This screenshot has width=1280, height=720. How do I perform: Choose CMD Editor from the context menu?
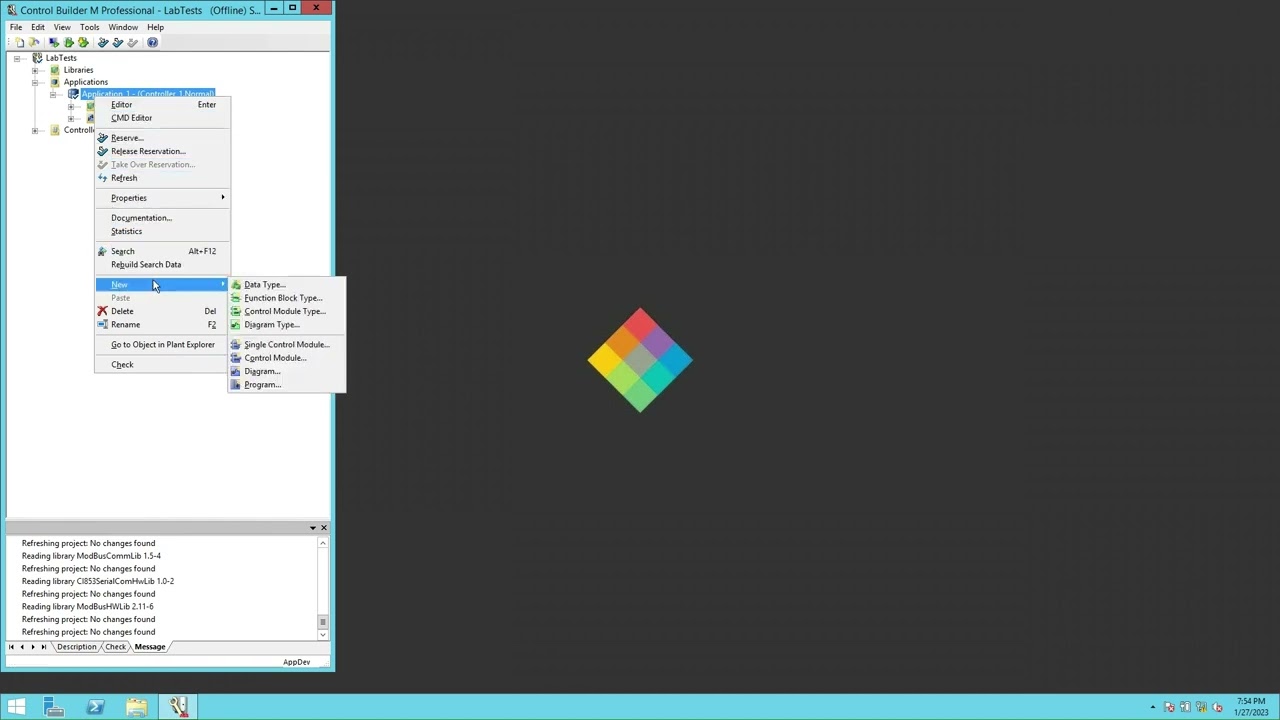(163, 118)
